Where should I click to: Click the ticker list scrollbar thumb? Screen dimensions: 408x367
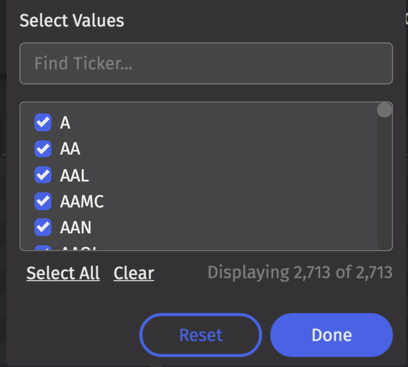pyautogui.click(x=384, y=110)
